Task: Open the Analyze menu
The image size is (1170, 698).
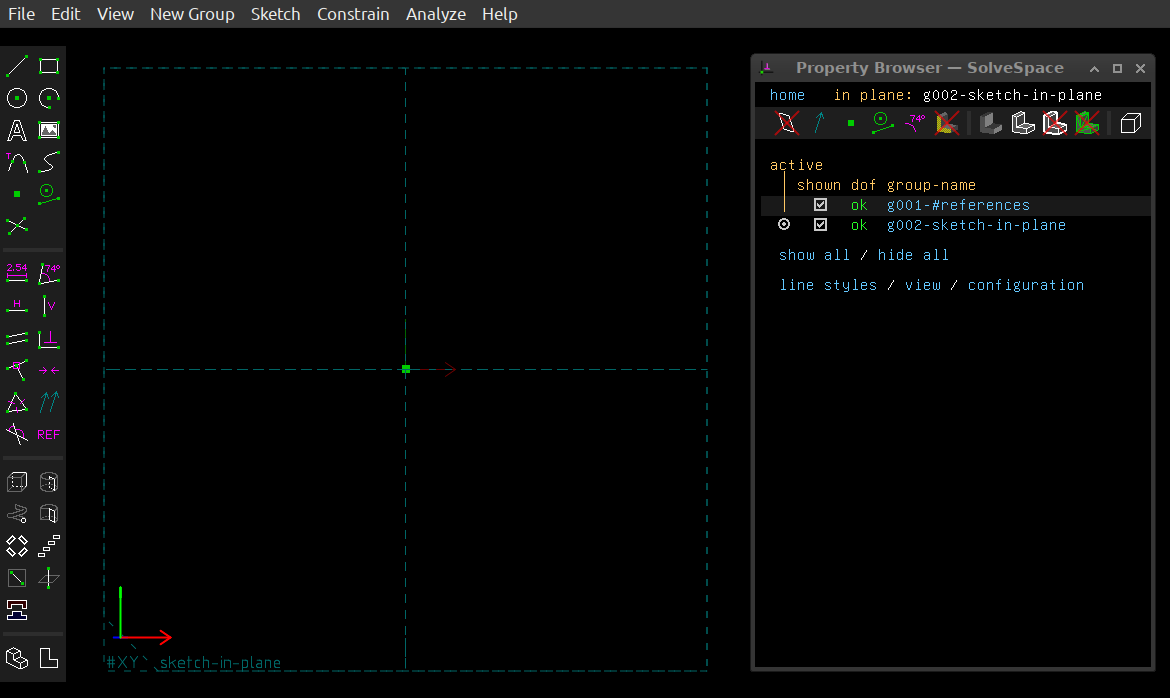Action: click(436, 14)
